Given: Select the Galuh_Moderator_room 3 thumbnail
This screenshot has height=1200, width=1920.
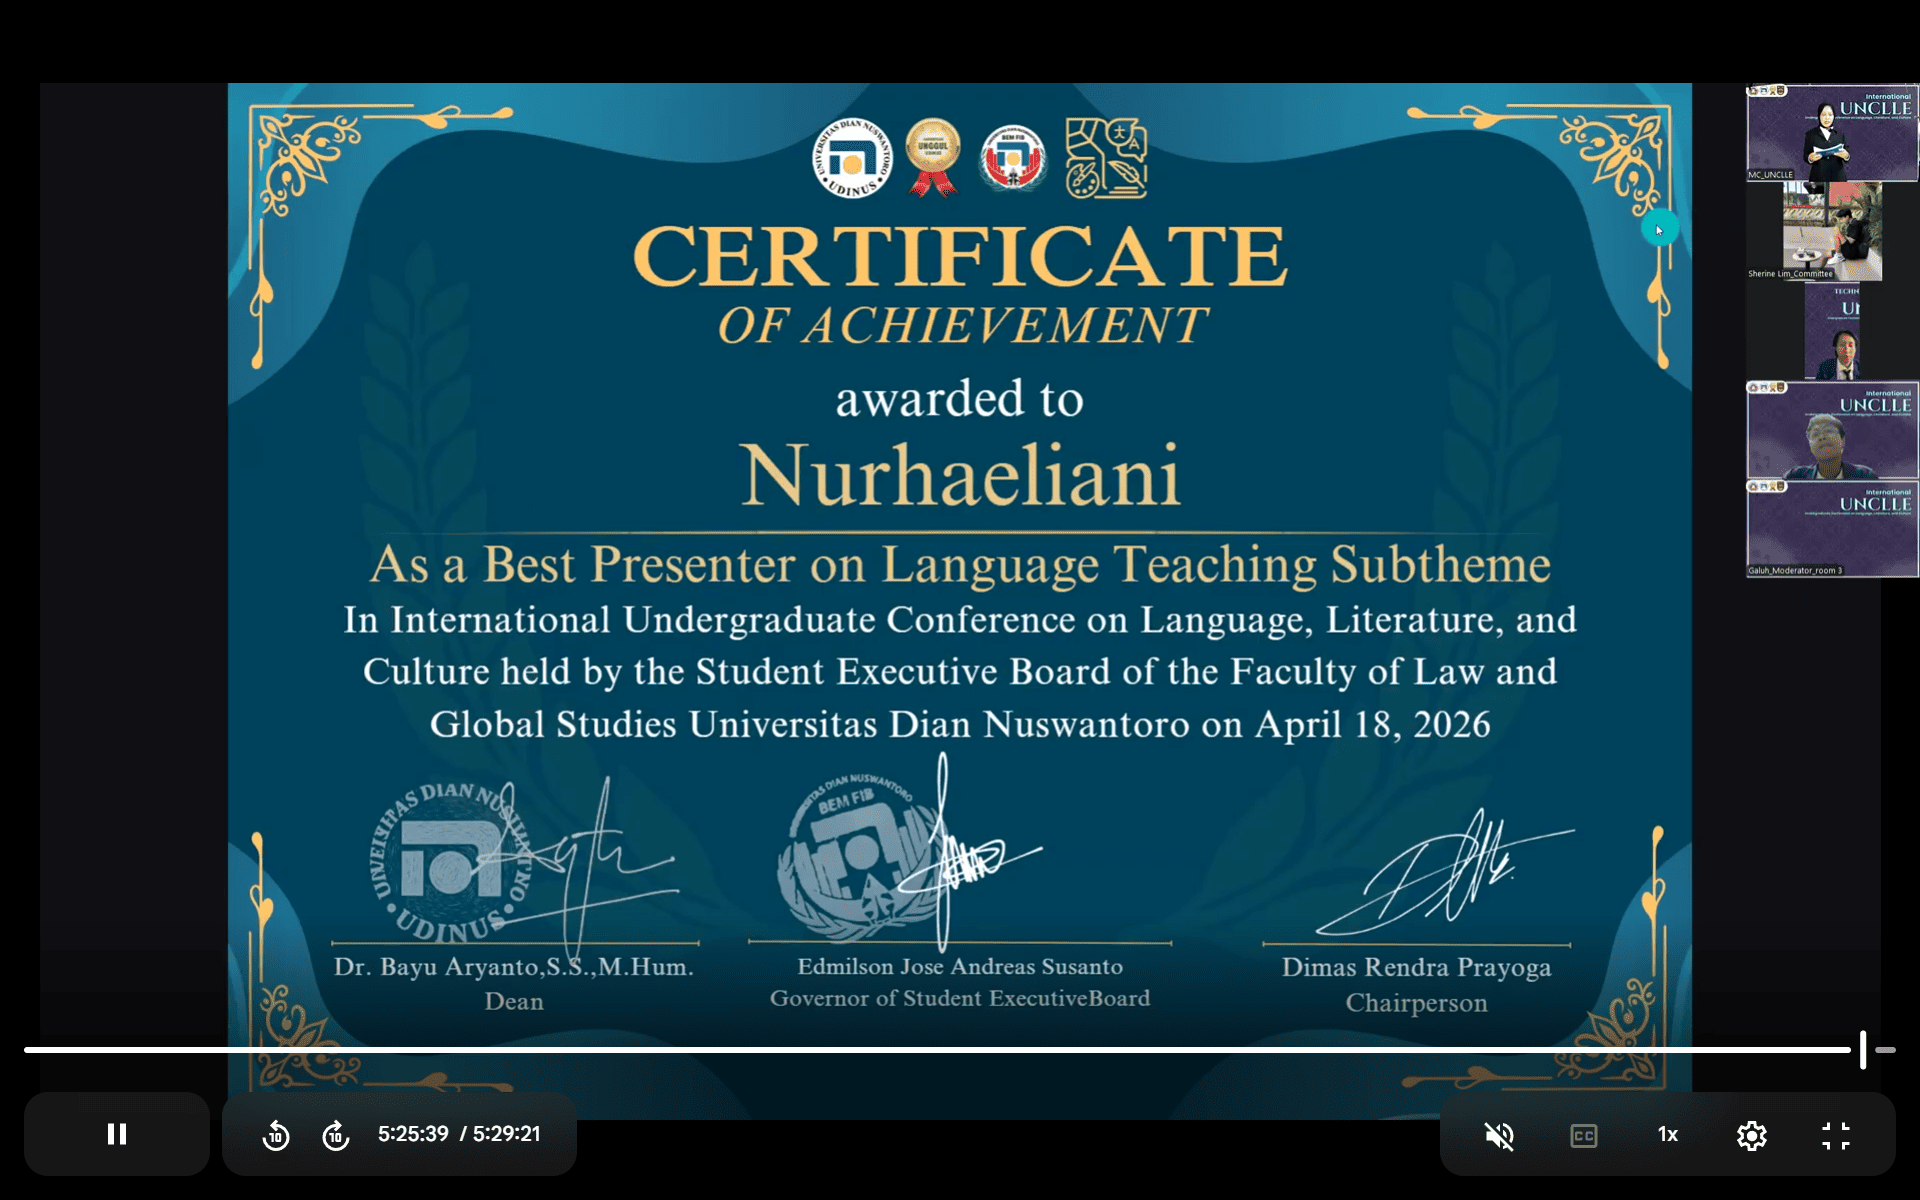Looking at the screenshot, I should 1832,529.
